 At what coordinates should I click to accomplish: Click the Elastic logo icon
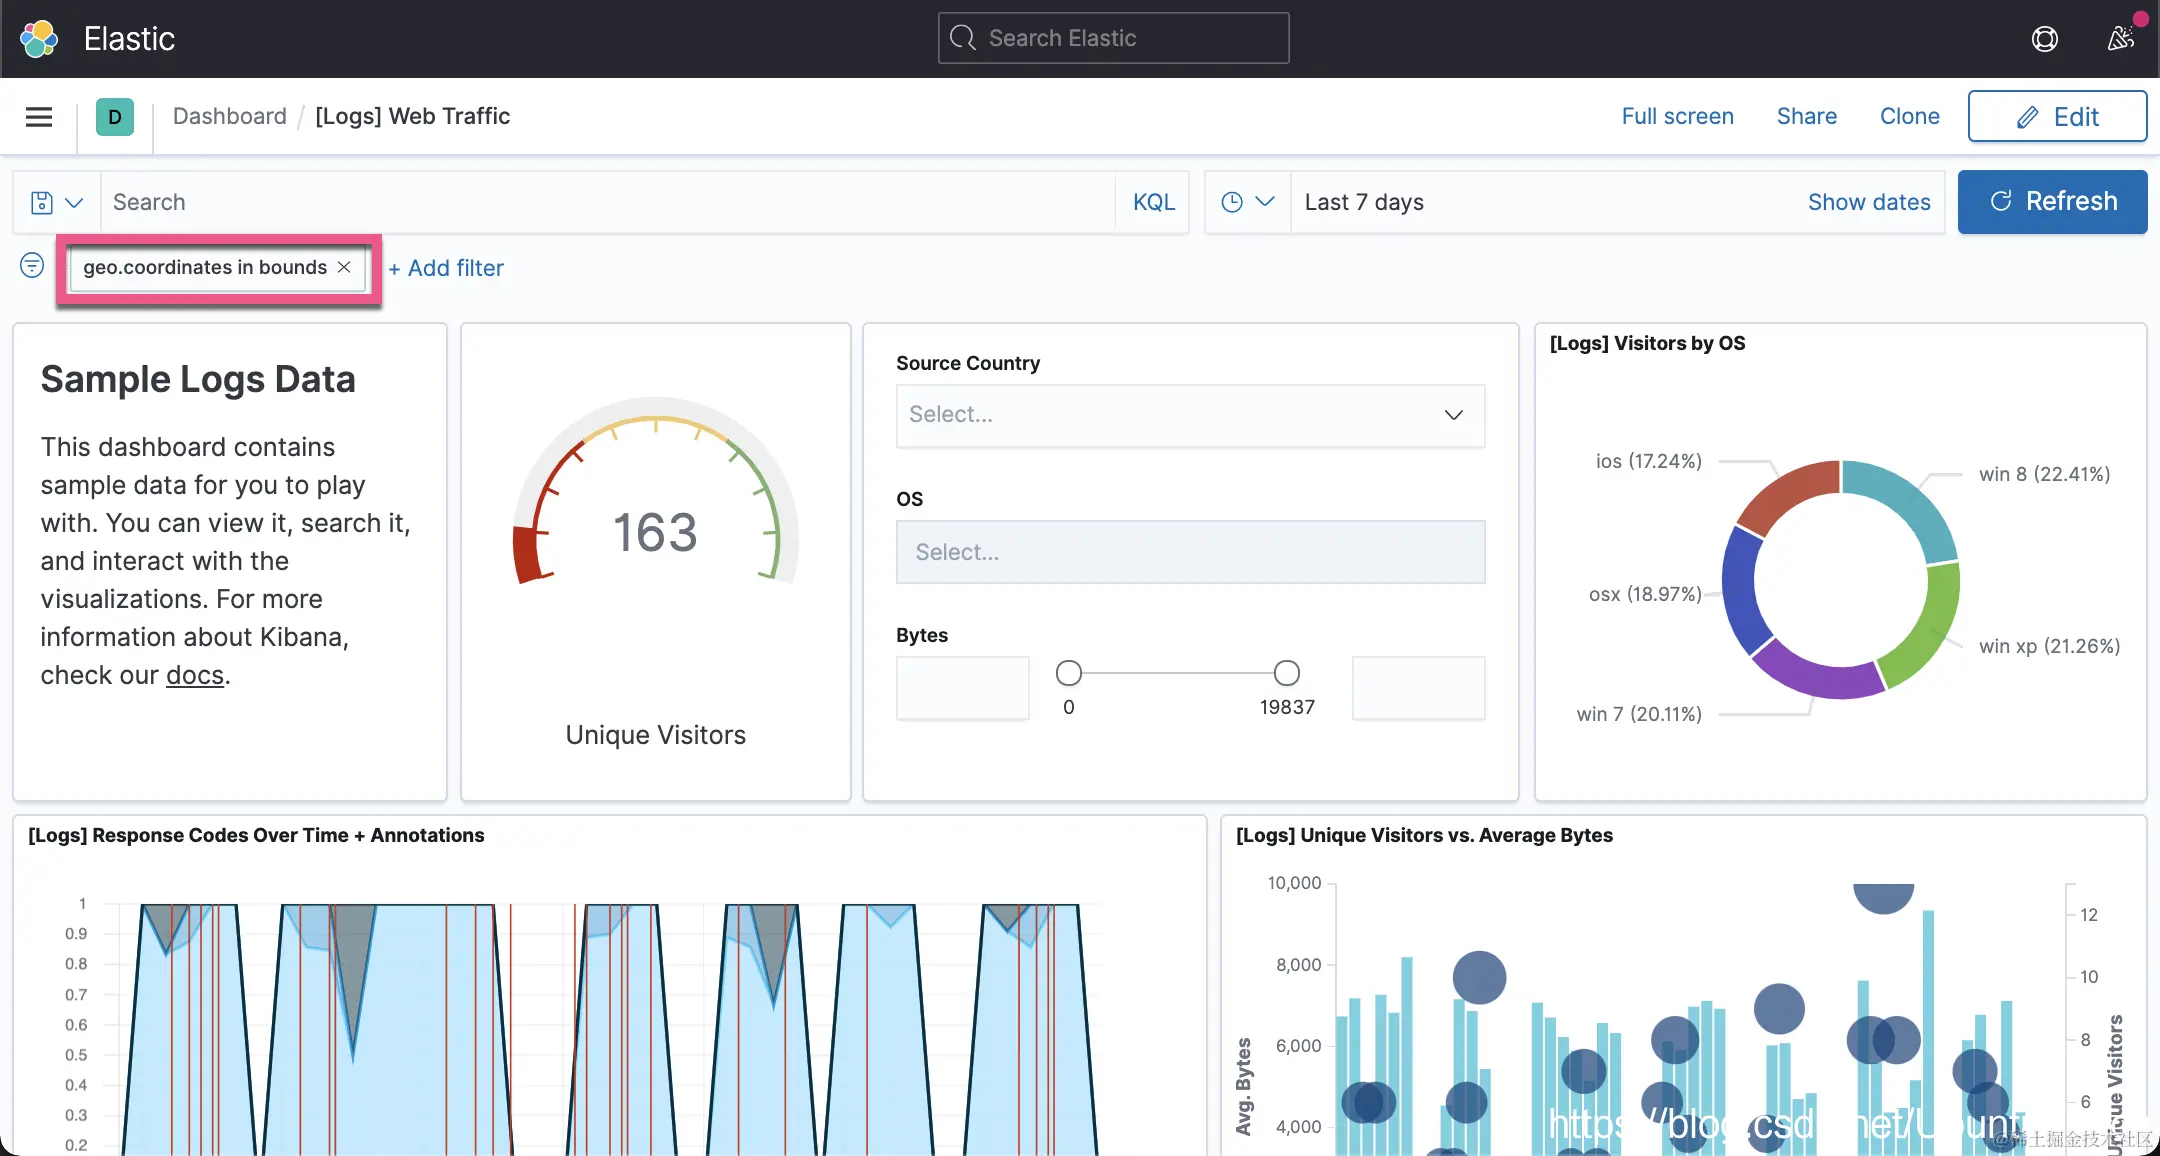(39, 39)
